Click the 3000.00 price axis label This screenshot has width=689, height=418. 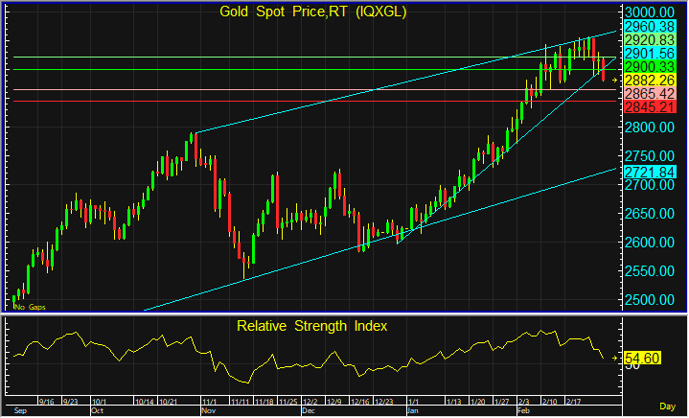point(648,11)
